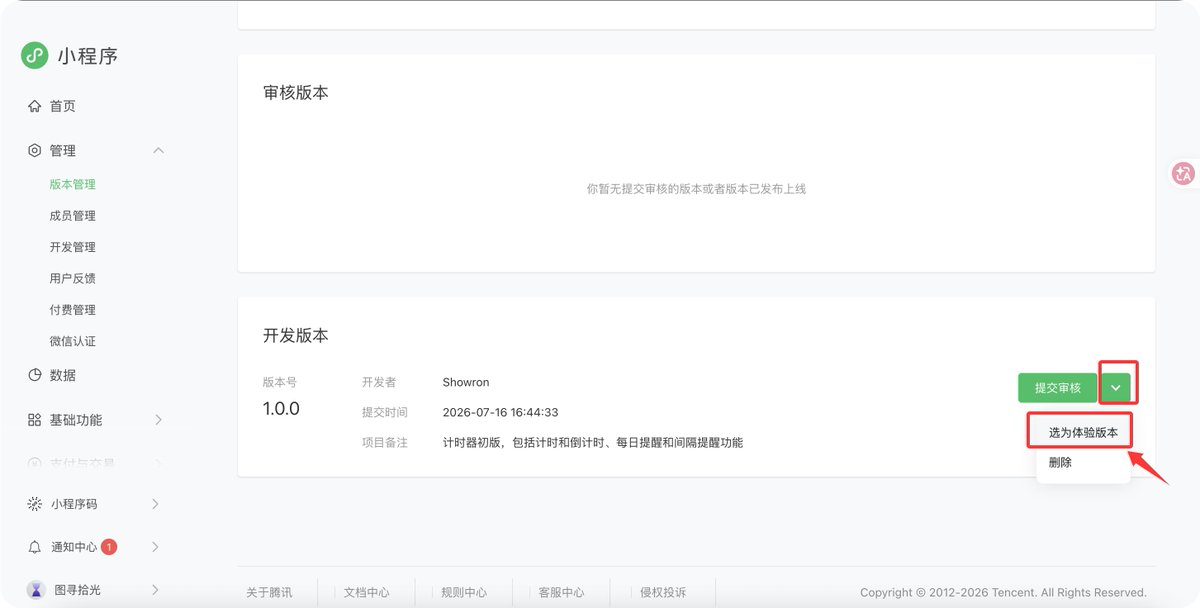Screen dimensions: 1200x608
Task: Click the developer name Showron
Action: coord(466,382)
